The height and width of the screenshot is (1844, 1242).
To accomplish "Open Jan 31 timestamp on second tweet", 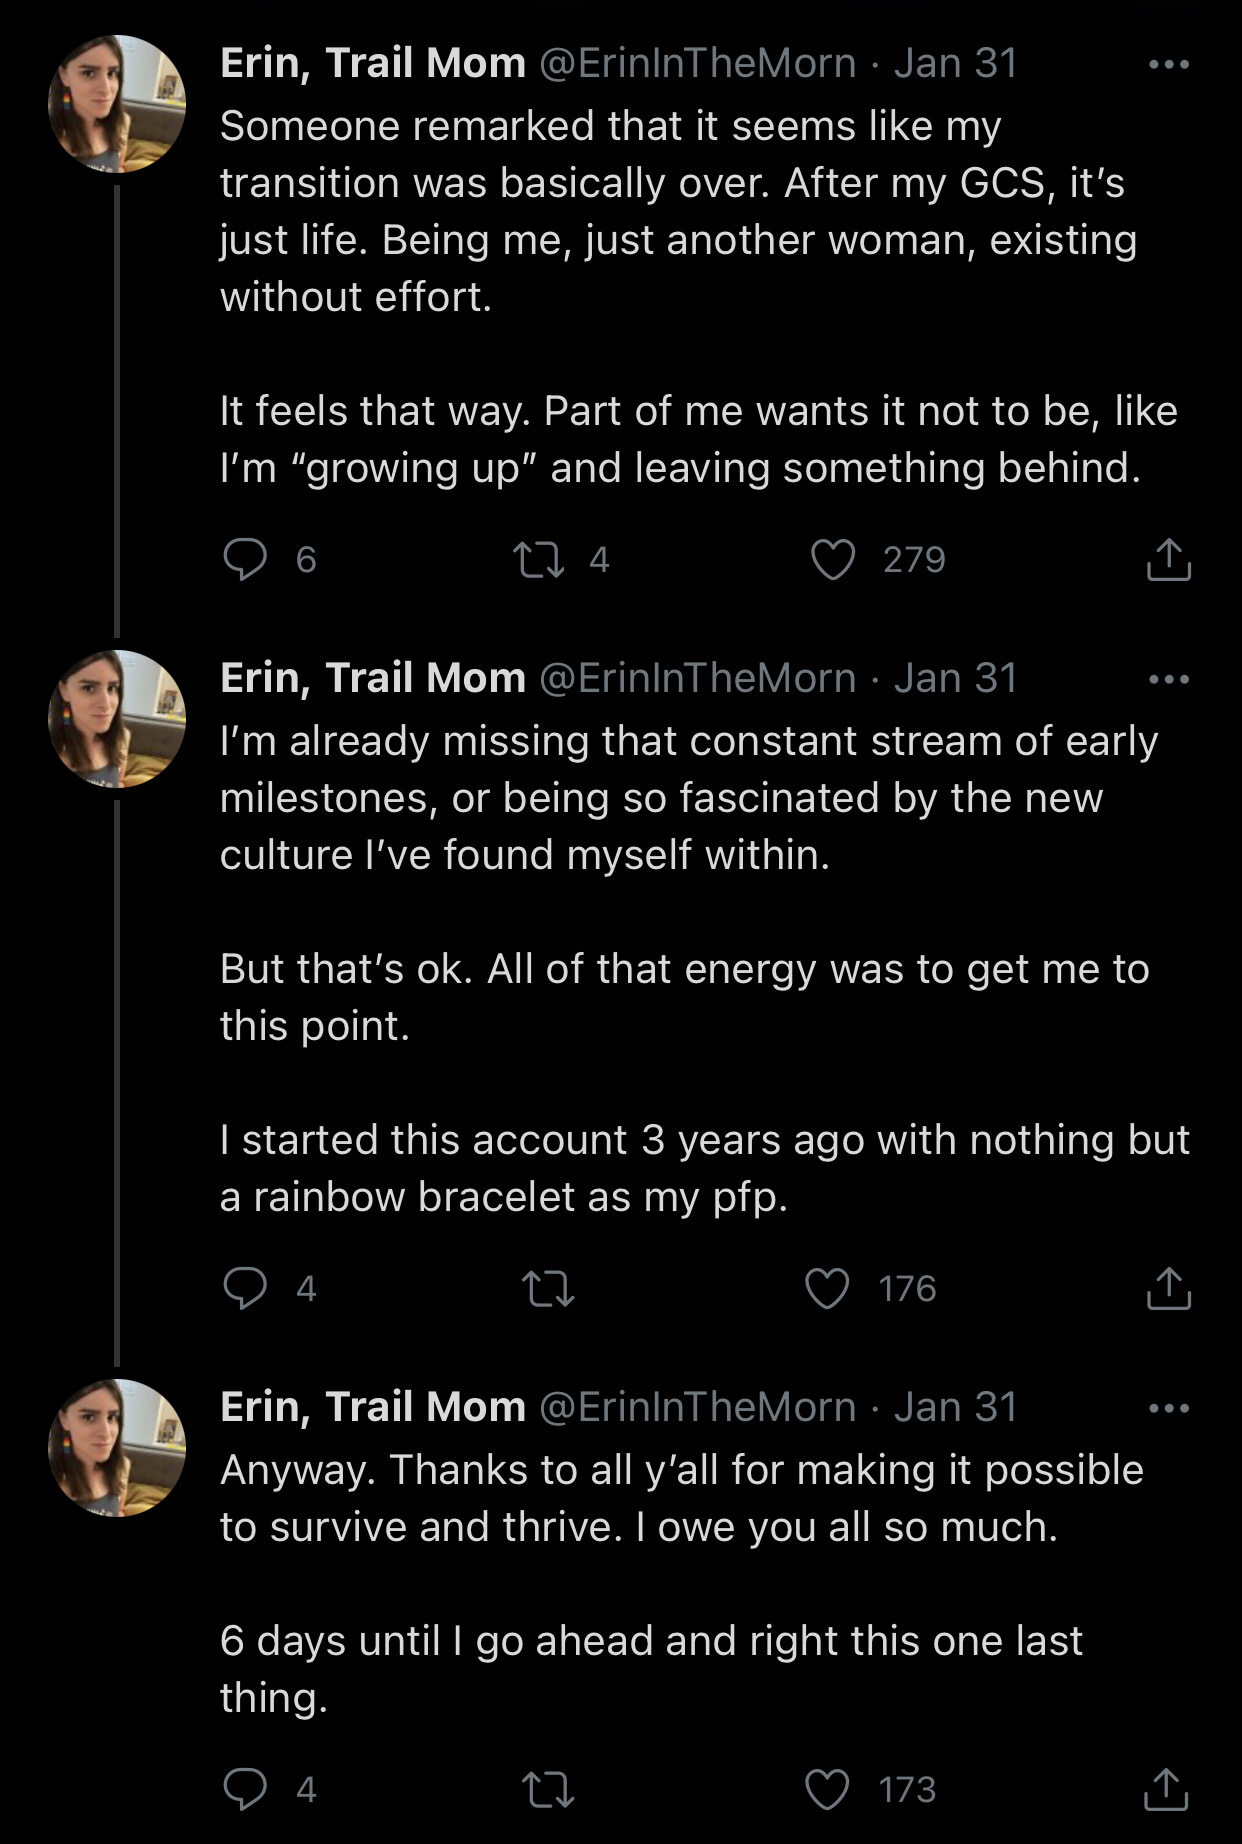I will click(x=956, y=678).
